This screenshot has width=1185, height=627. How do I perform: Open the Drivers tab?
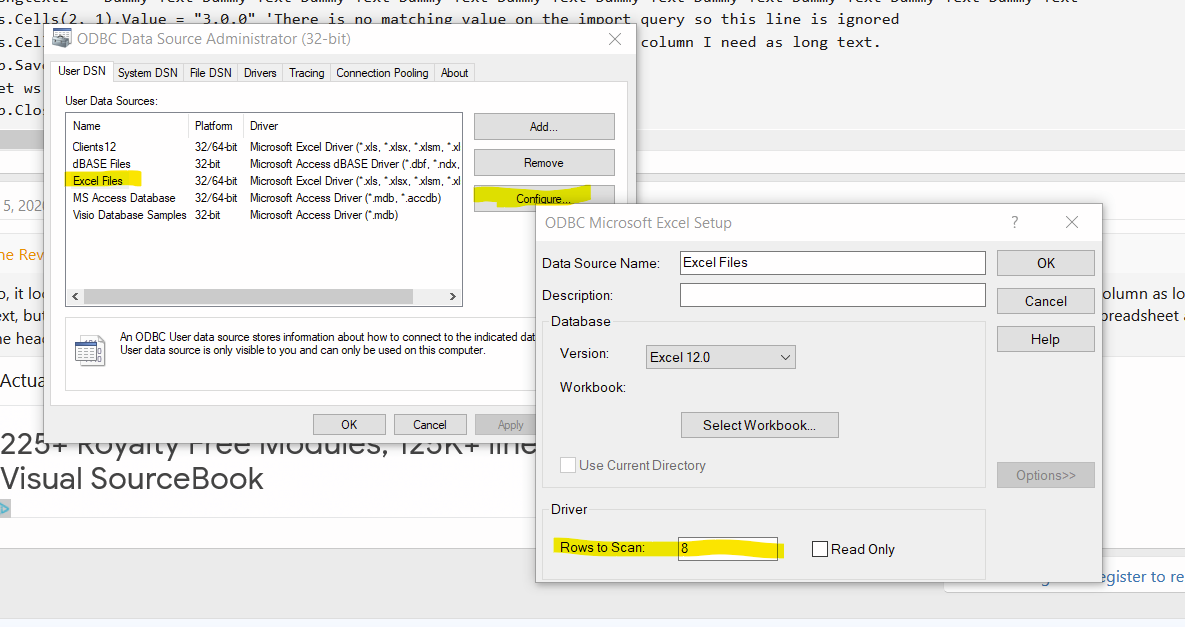[x=260, y=73]
